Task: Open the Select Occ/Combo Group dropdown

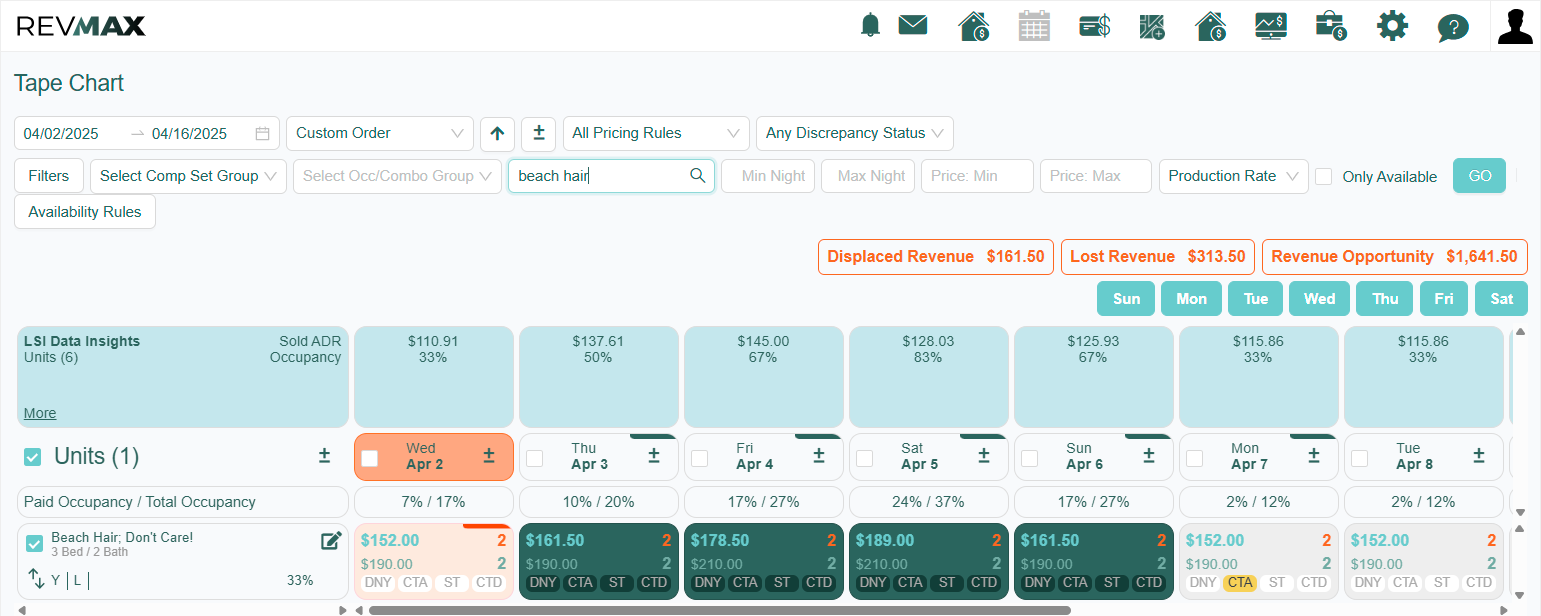Action: (x=397, y=176)
